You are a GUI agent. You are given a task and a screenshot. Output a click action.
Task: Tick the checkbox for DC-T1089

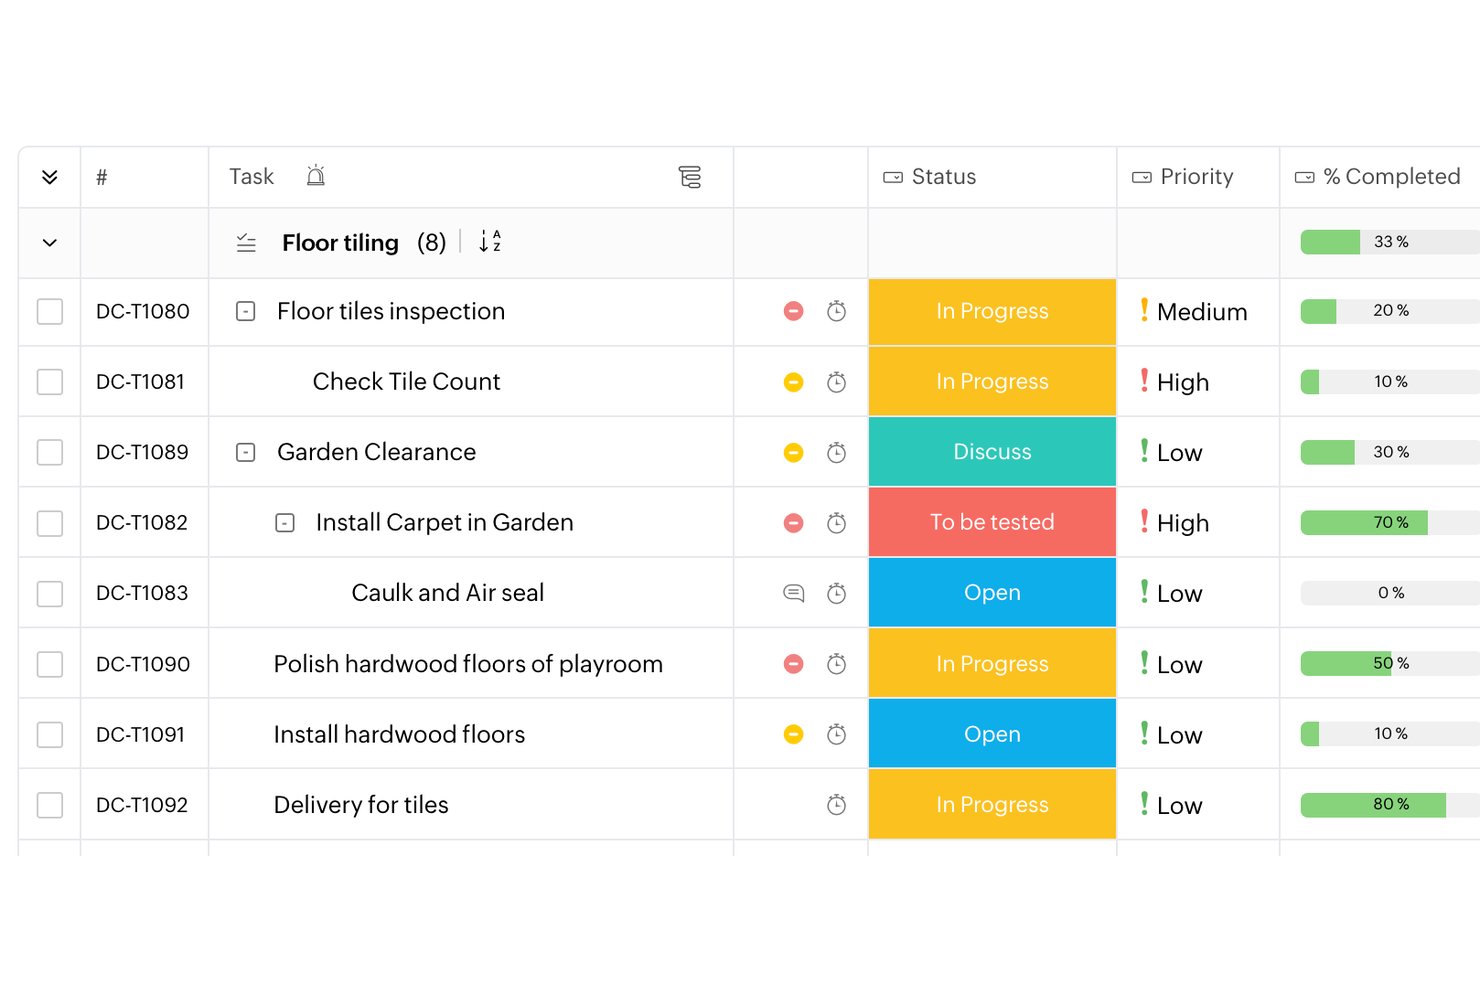tap(50, 452)
